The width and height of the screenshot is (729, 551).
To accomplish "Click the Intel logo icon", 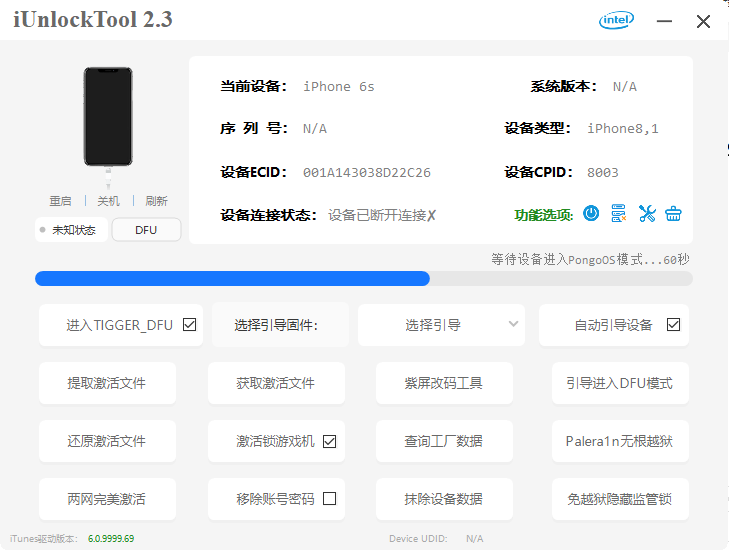I will point(616,20).
